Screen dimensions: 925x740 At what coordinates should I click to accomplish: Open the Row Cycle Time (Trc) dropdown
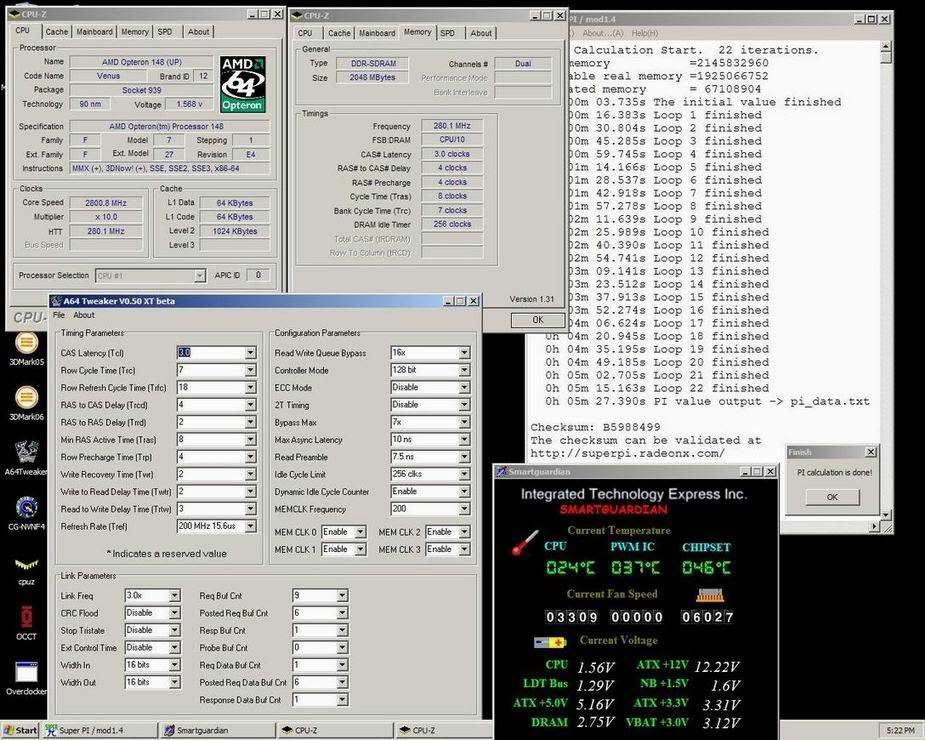tap(251, 370)
